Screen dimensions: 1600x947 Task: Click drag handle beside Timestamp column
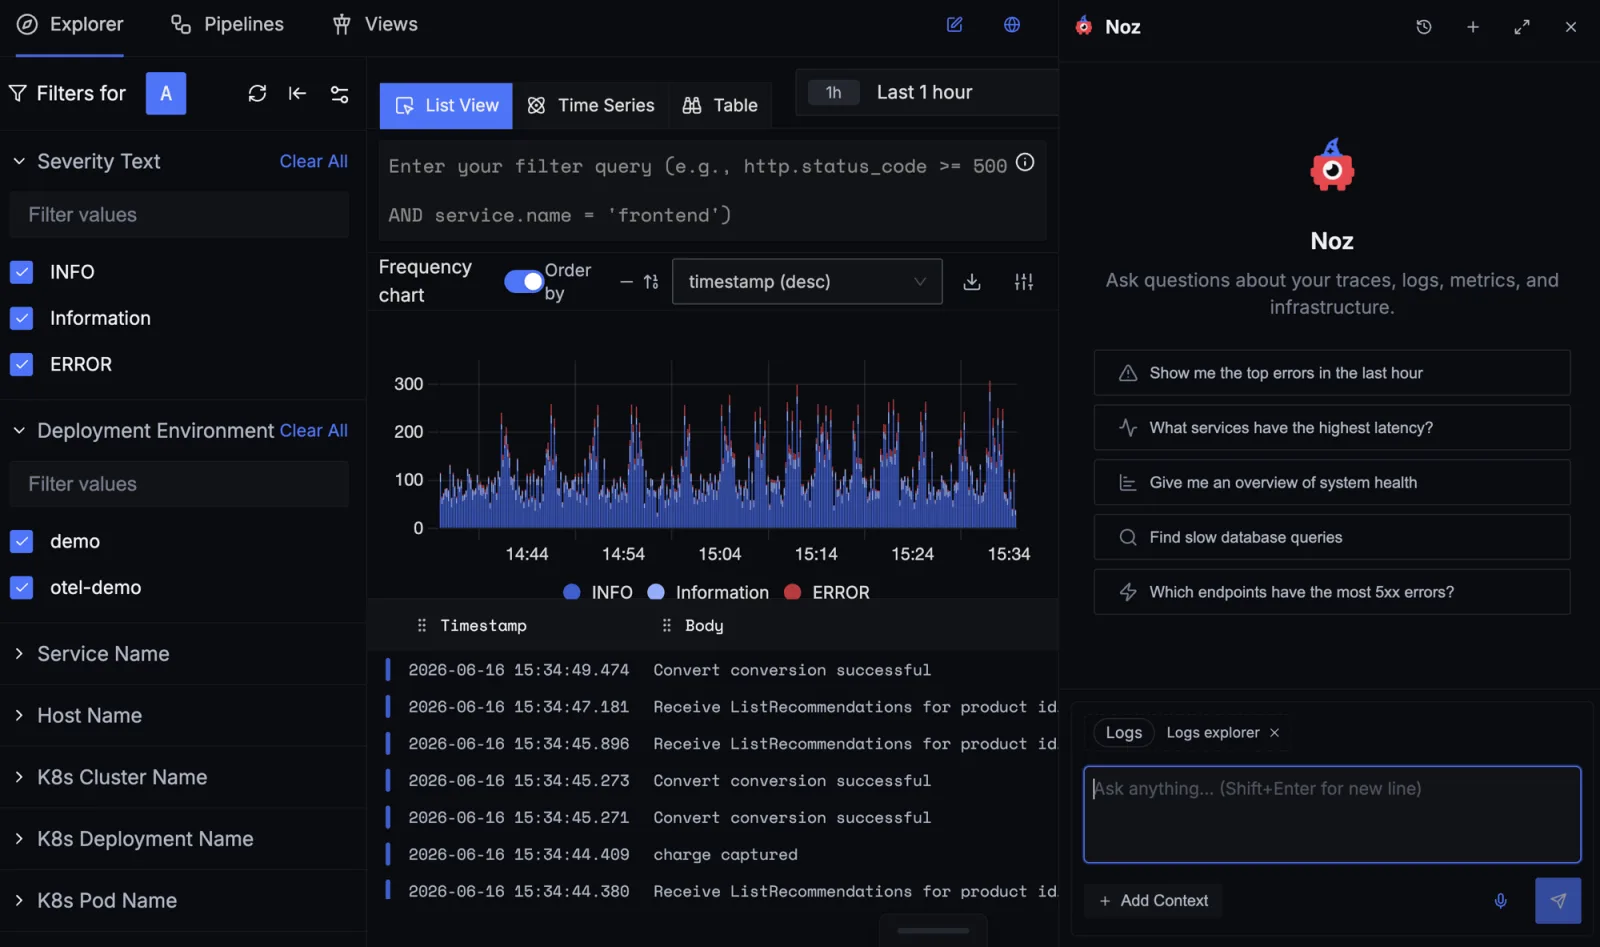click(422, 625)
